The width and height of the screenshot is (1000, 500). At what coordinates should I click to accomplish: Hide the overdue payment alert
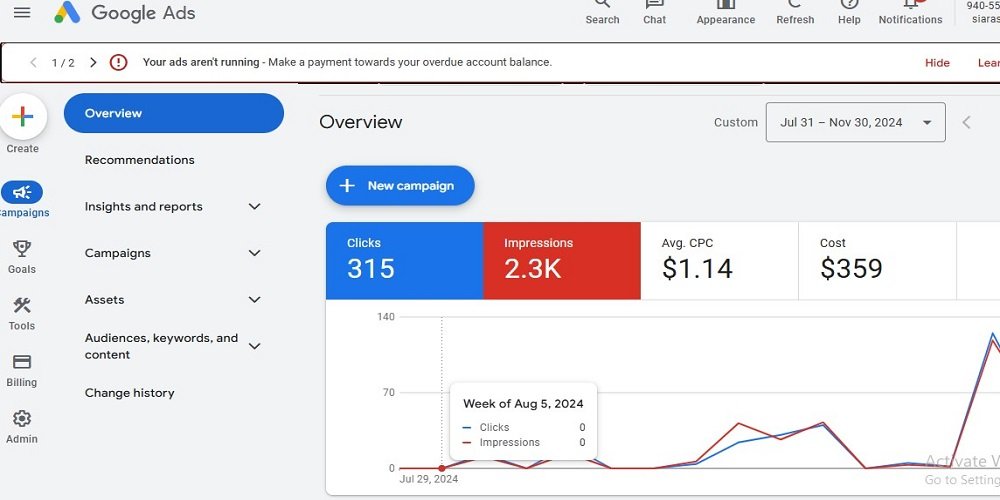937,62
